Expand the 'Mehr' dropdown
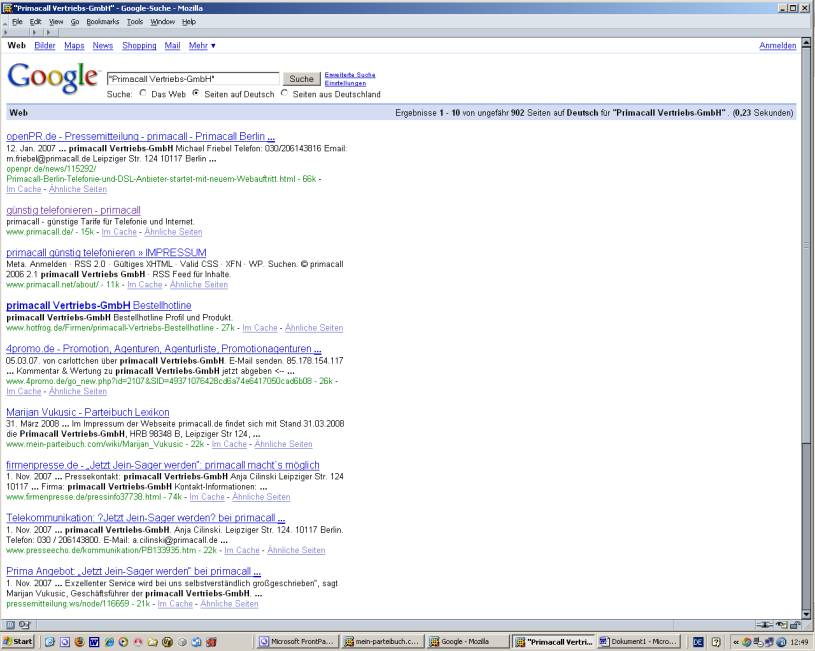This screenshot has width=815, height=651. (202, 46)
